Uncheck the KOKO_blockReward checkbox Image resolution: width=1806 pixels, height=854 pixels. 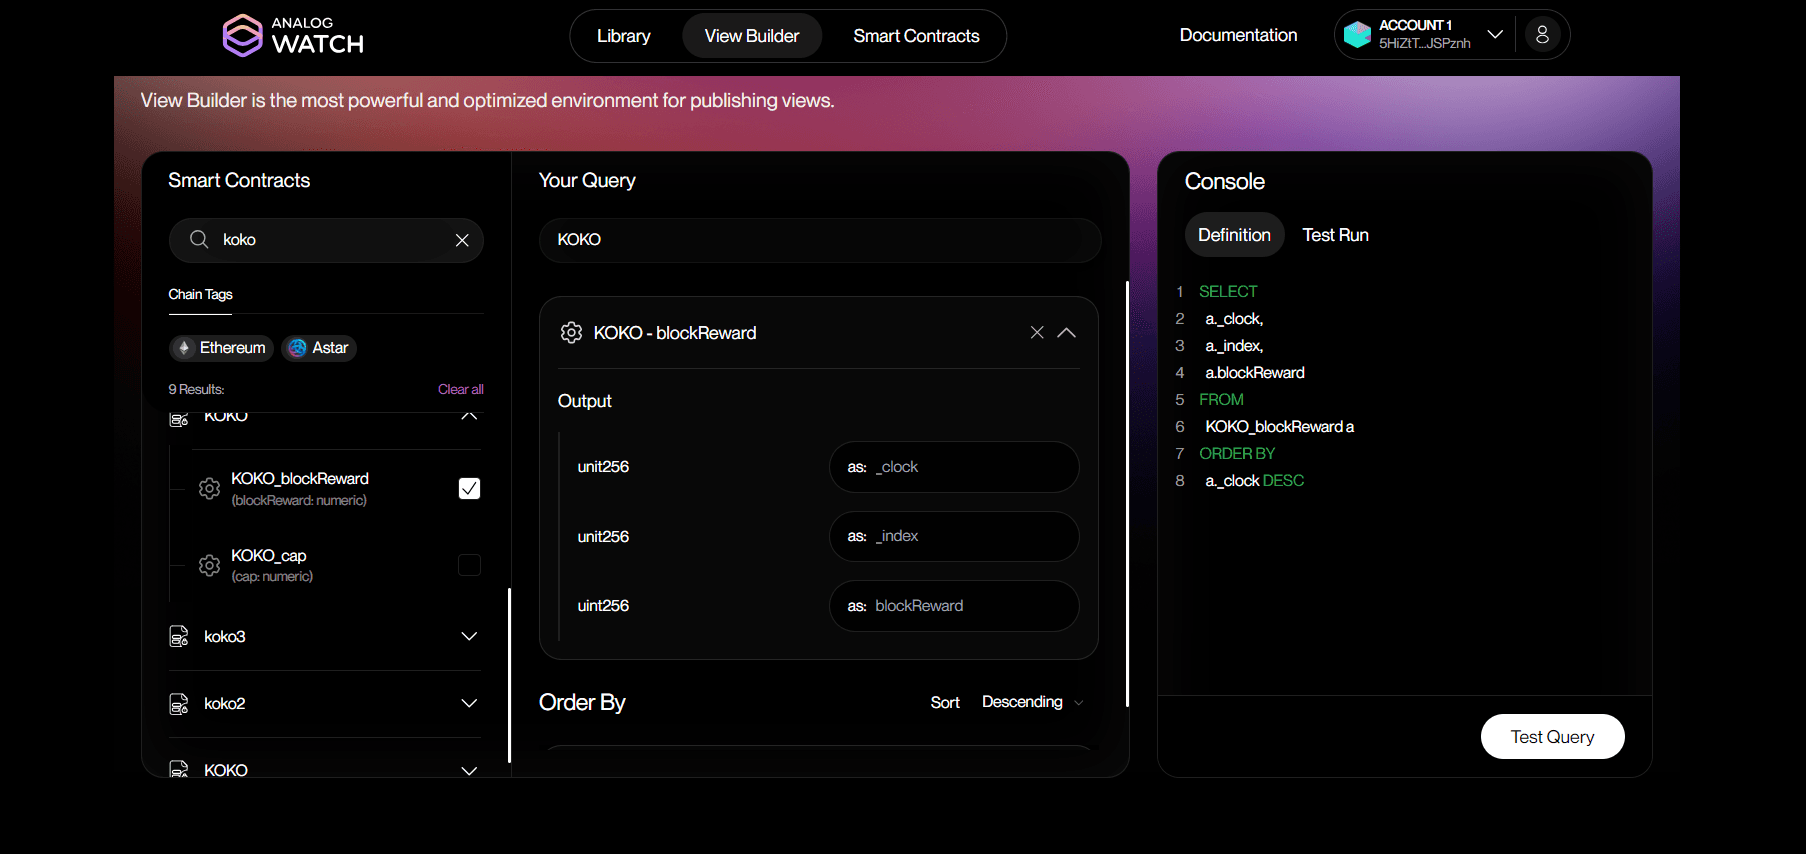click(469, 488)
